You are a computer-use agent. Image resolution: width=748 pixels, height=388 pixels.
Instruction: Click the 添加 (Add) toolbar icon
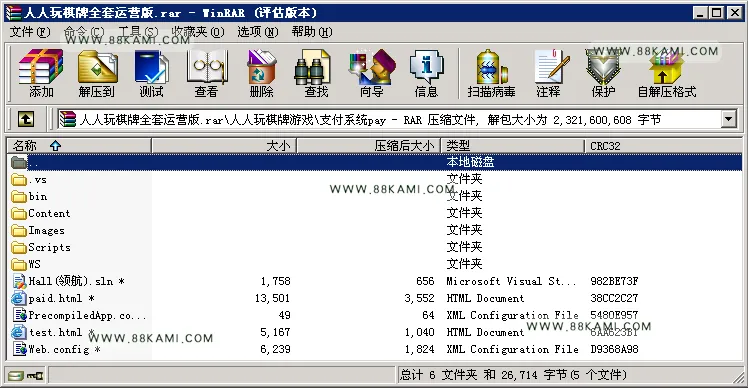[x=41, y=73]
